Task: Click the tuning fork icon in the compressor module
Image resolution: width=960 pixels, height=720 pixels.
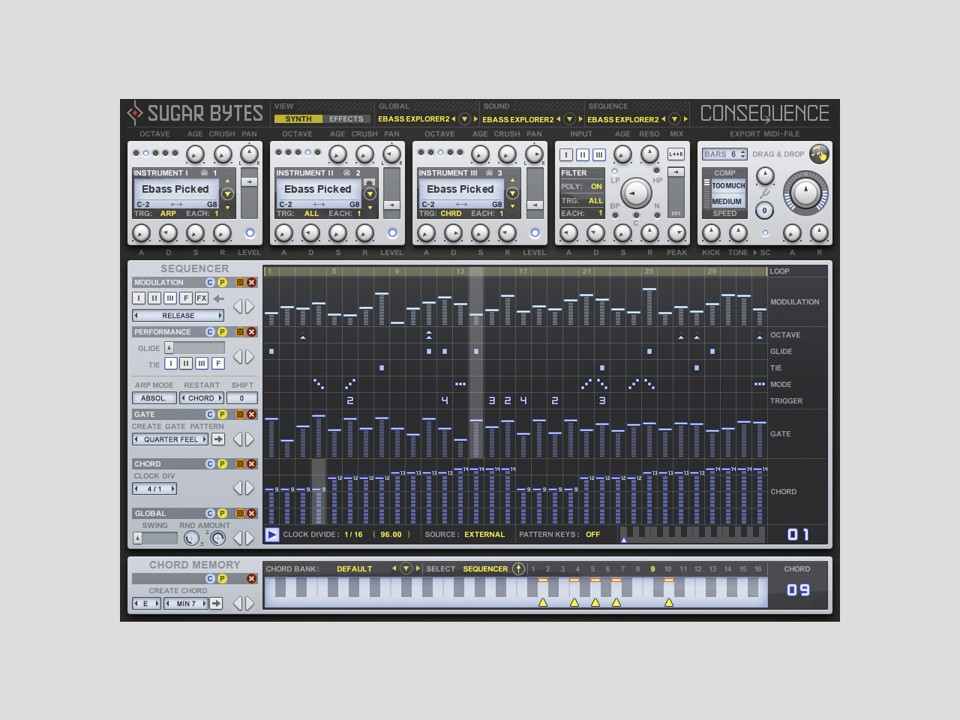Action: 765,193
